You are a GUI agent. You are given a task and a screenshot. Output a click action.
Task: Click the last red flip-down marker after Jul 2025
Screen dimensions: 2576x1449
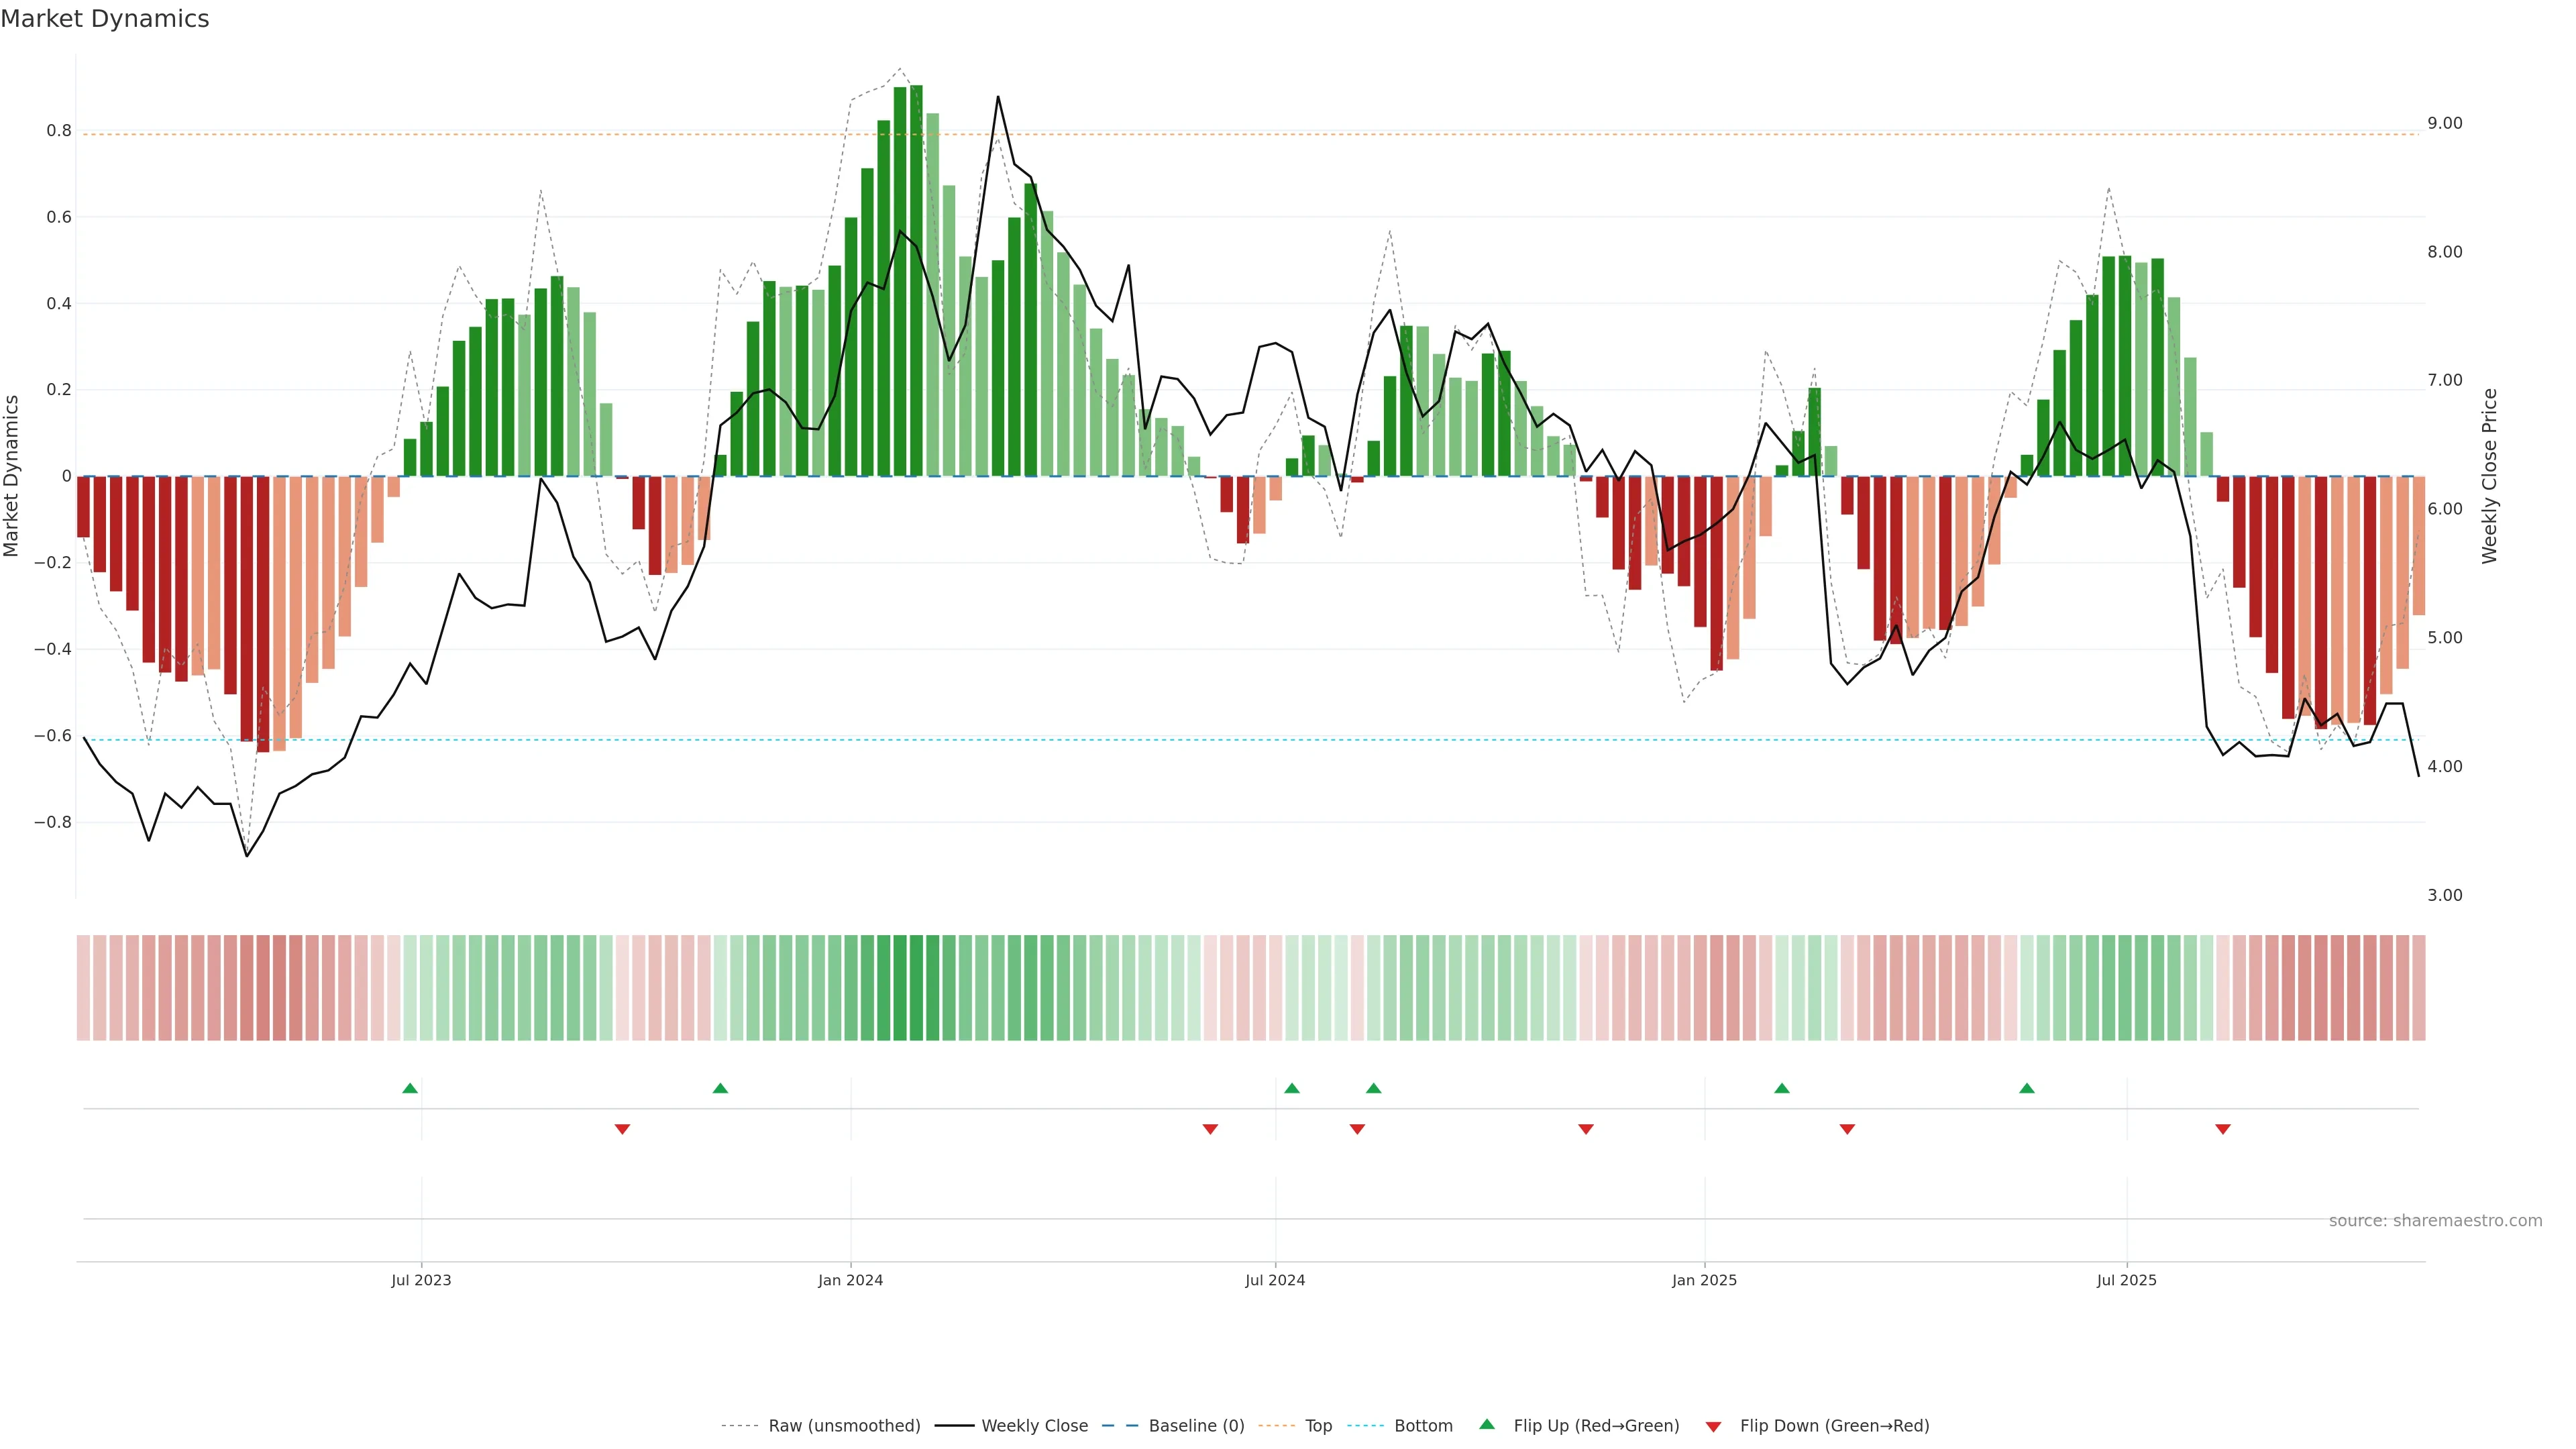click(x=2223, y=1129)
